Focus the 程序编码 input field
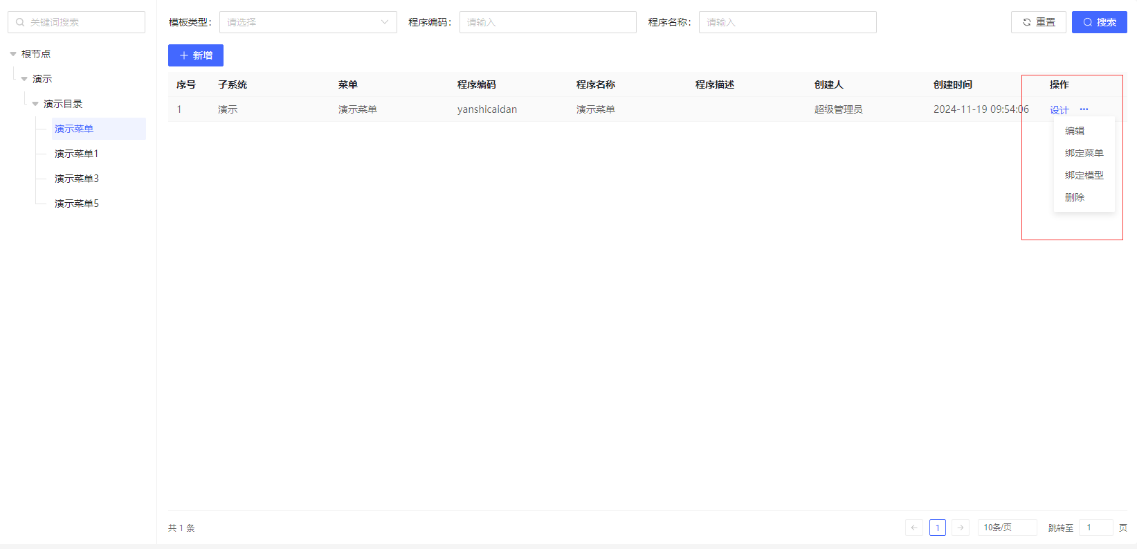Screen dimensions: 1137x549 click(x=547, y=22)
